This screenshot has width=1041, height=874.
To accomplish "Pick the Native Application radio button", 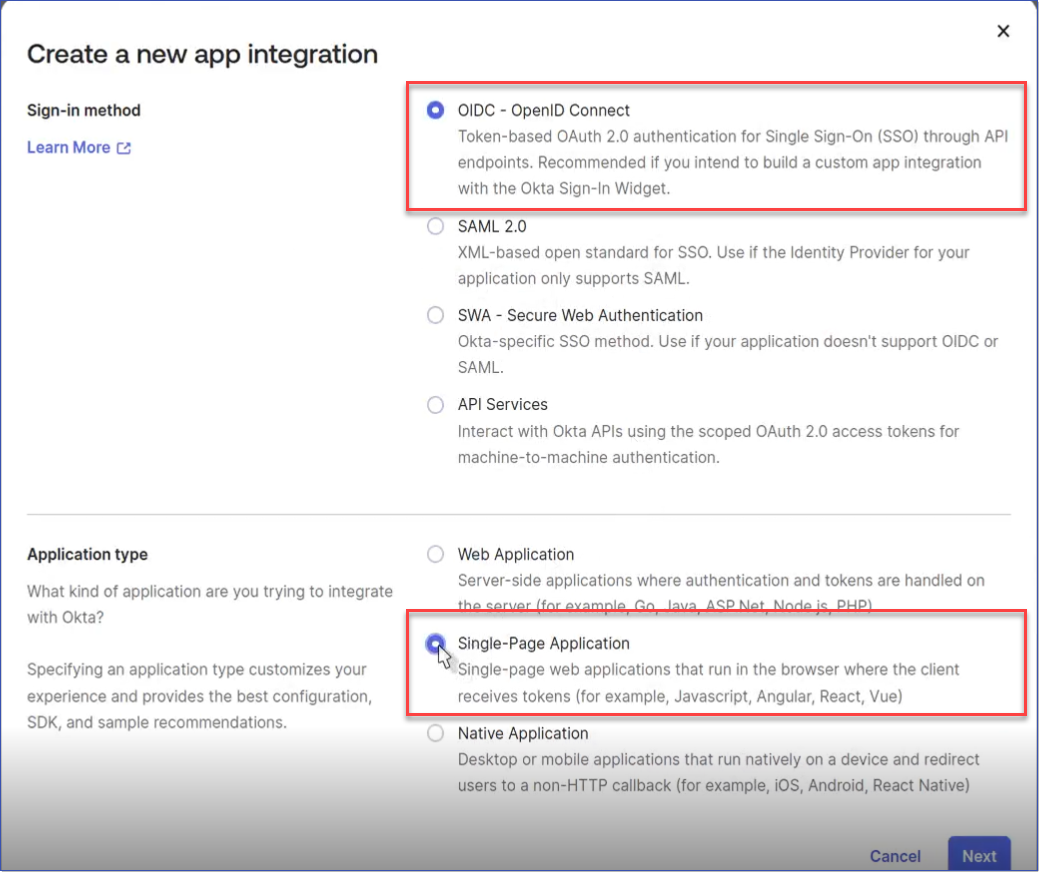I will click(436, 733).
